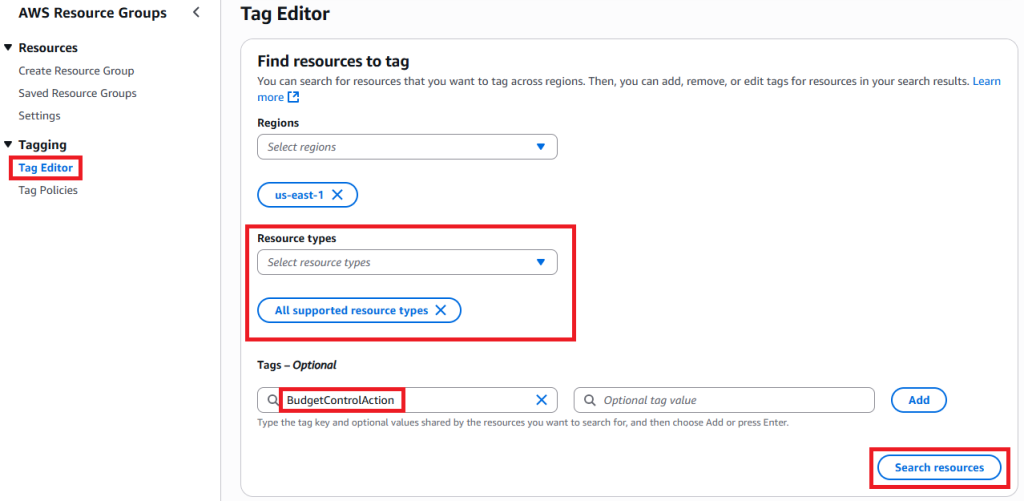Image resolution: width=1024 pixels, height=501 pixels.
Task: Click the Tags – Optional label
Action: point(297,365)
